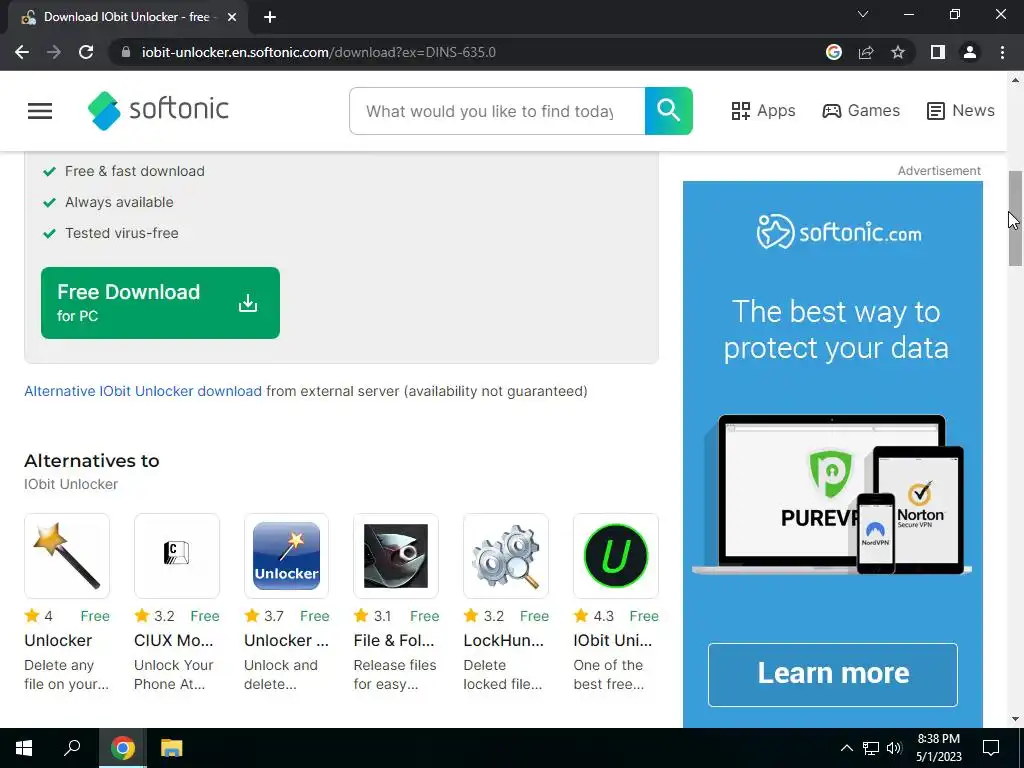
Task: Click the "Free & fast download" text
Action: coord(135,171)
